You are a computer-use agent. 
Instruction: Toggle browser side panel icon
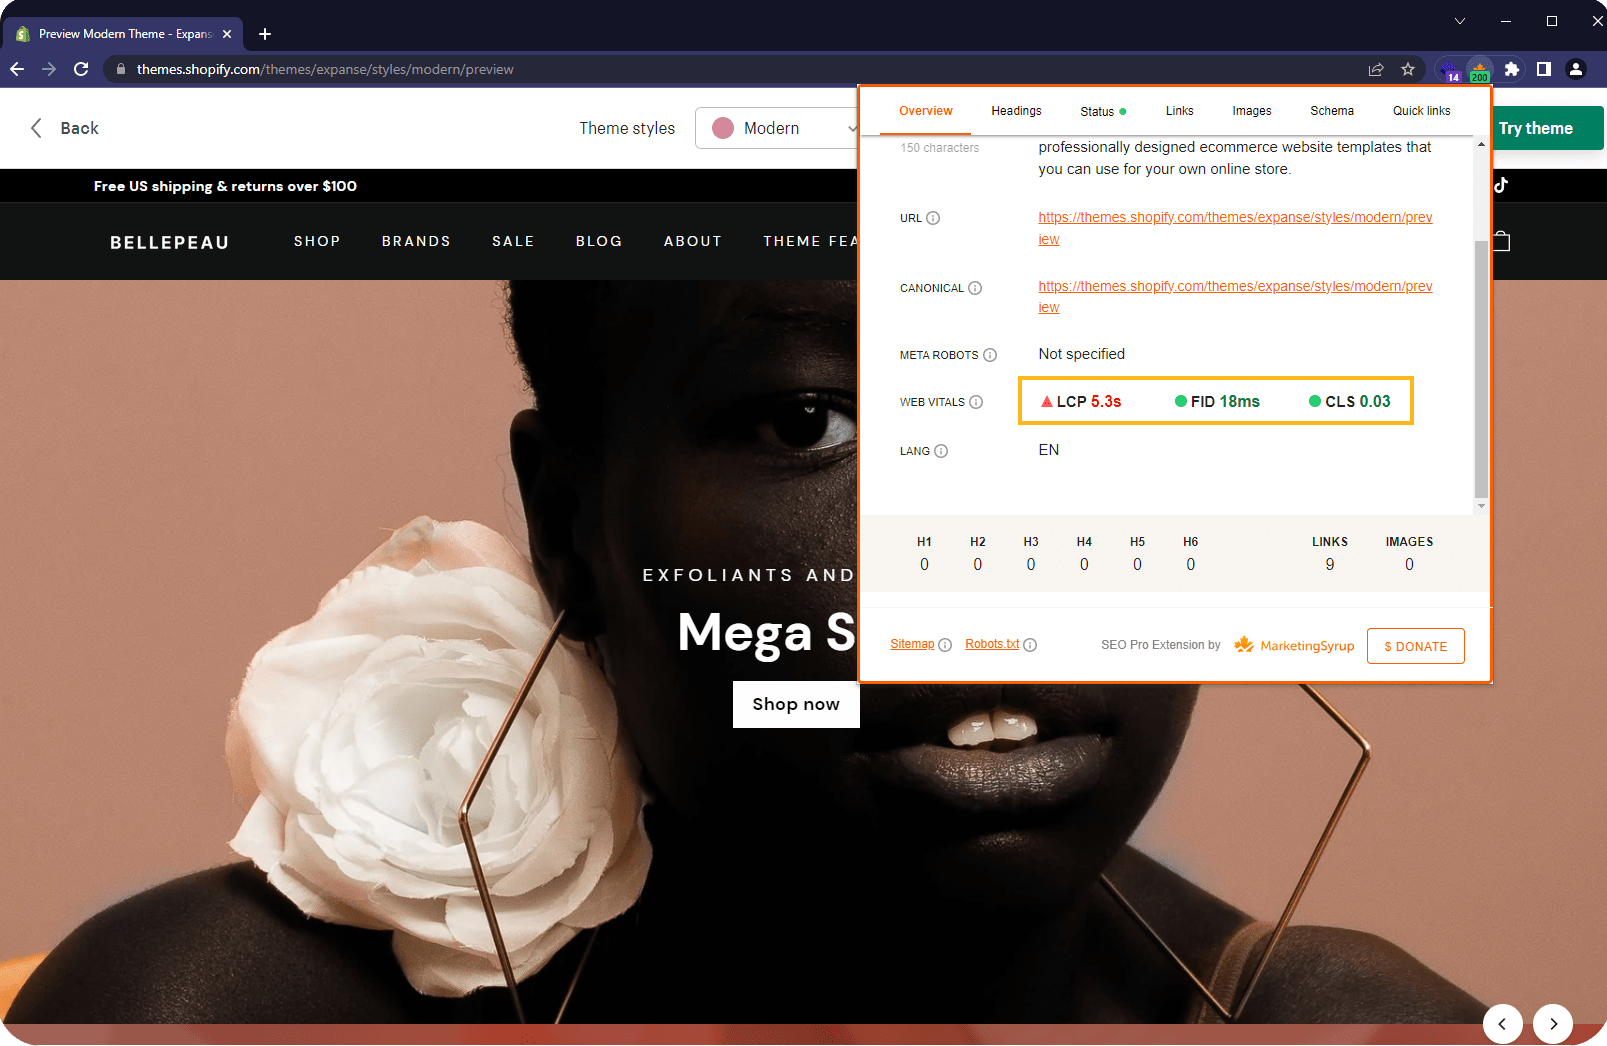coord(1544,69)
